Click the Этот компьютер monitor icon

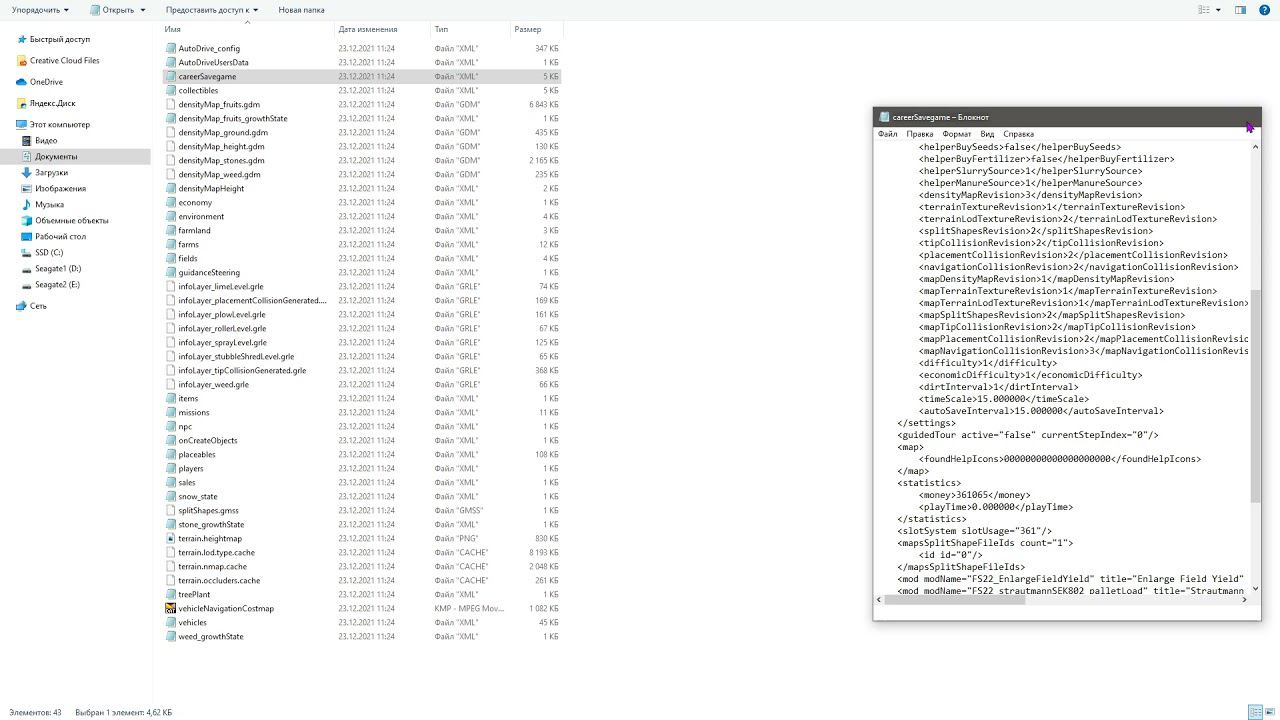tap(21, 124)
